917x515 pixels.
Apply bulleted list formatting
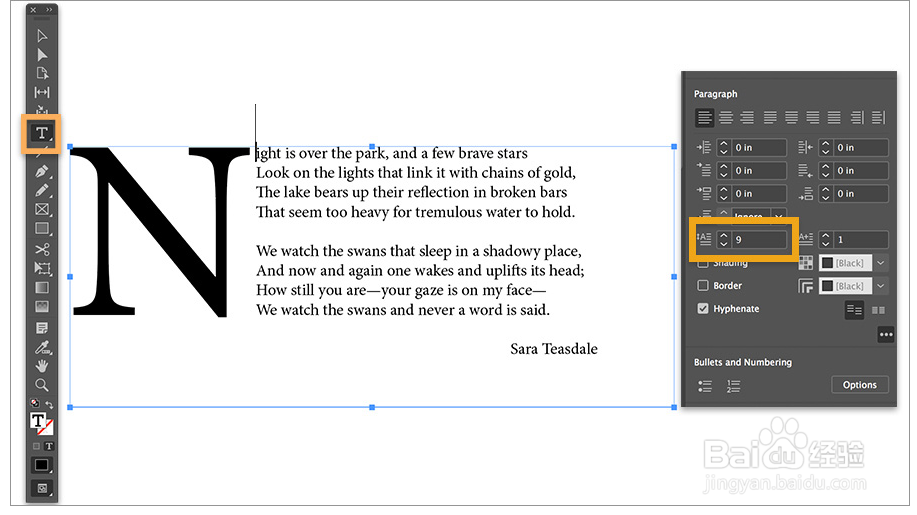[705, 386]
